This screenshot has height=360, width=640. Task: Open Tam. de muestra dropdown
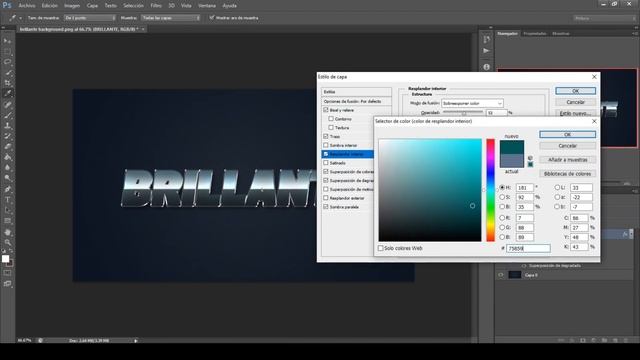click(x=90, y=18)
